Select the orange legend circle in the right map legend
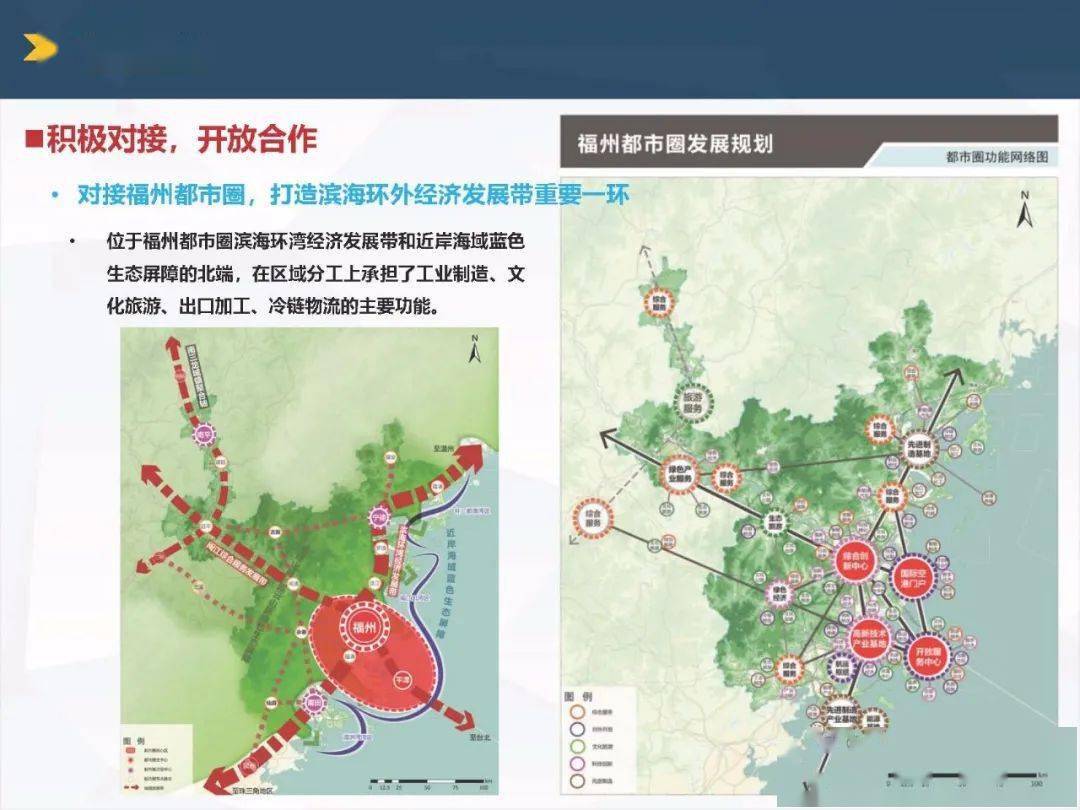 point(578,709)
